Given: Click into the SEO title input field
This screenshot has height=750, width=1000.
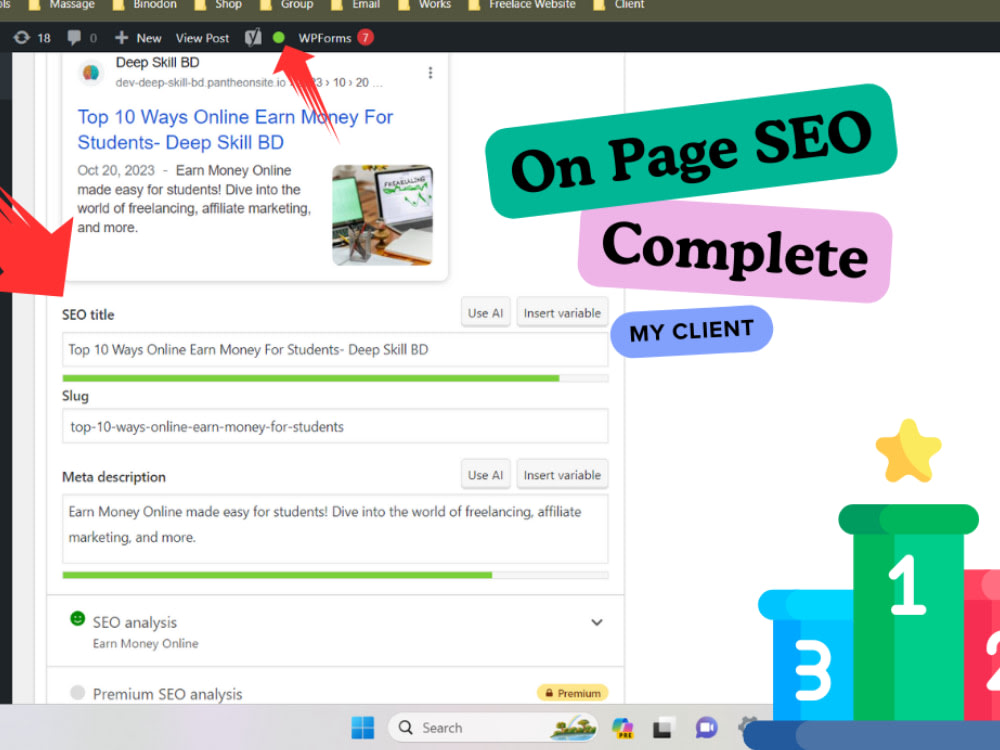Looking at the screenshot, I should 335,349.
